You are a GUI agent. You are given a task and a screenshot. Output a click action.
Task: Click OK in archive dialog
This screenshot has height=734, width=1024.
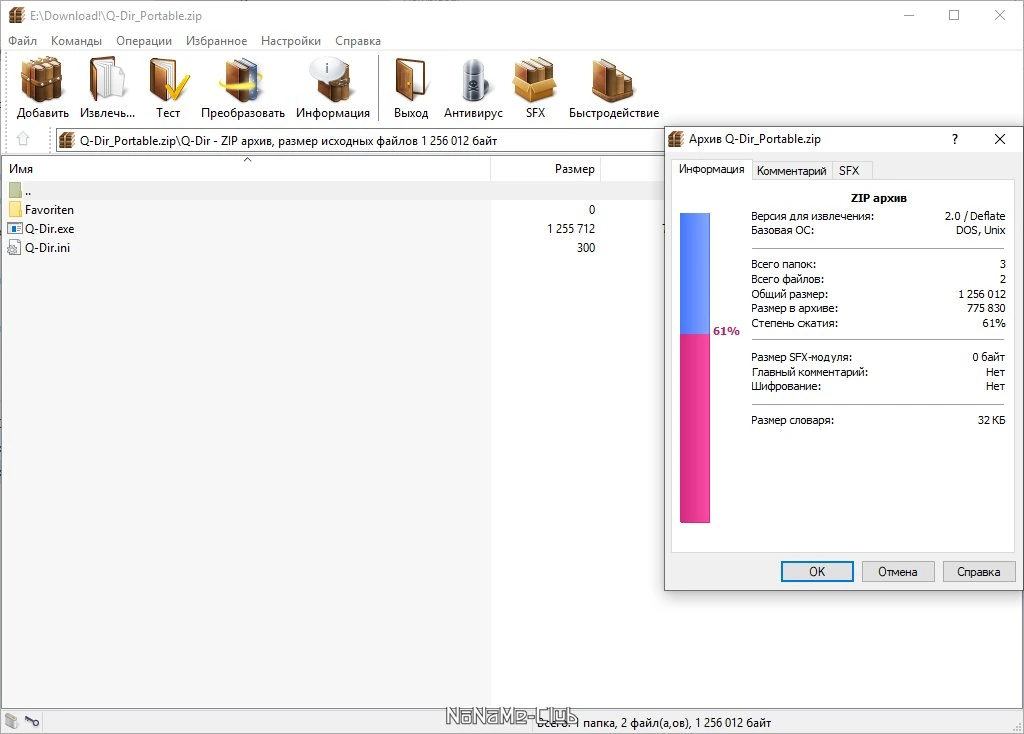(x=817, y=571)
